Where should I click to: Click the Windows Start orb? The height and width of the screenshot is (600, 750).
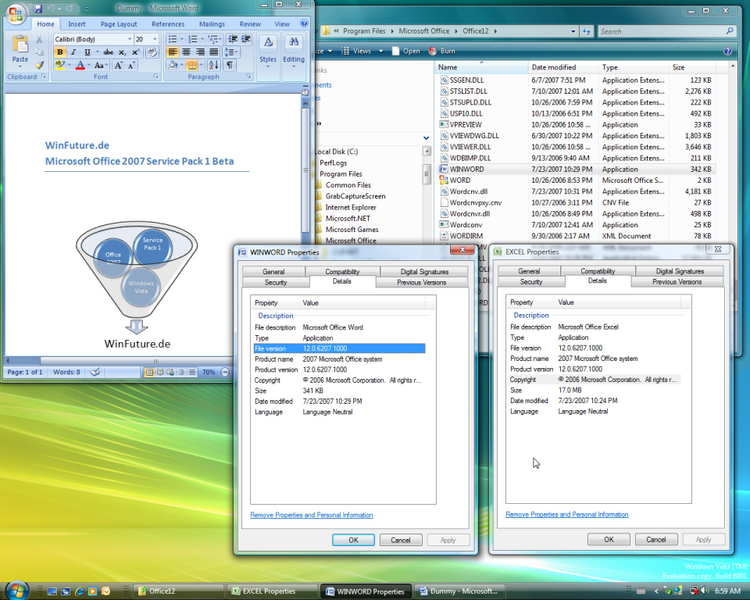pyautogui.click(x=15, y=590)
